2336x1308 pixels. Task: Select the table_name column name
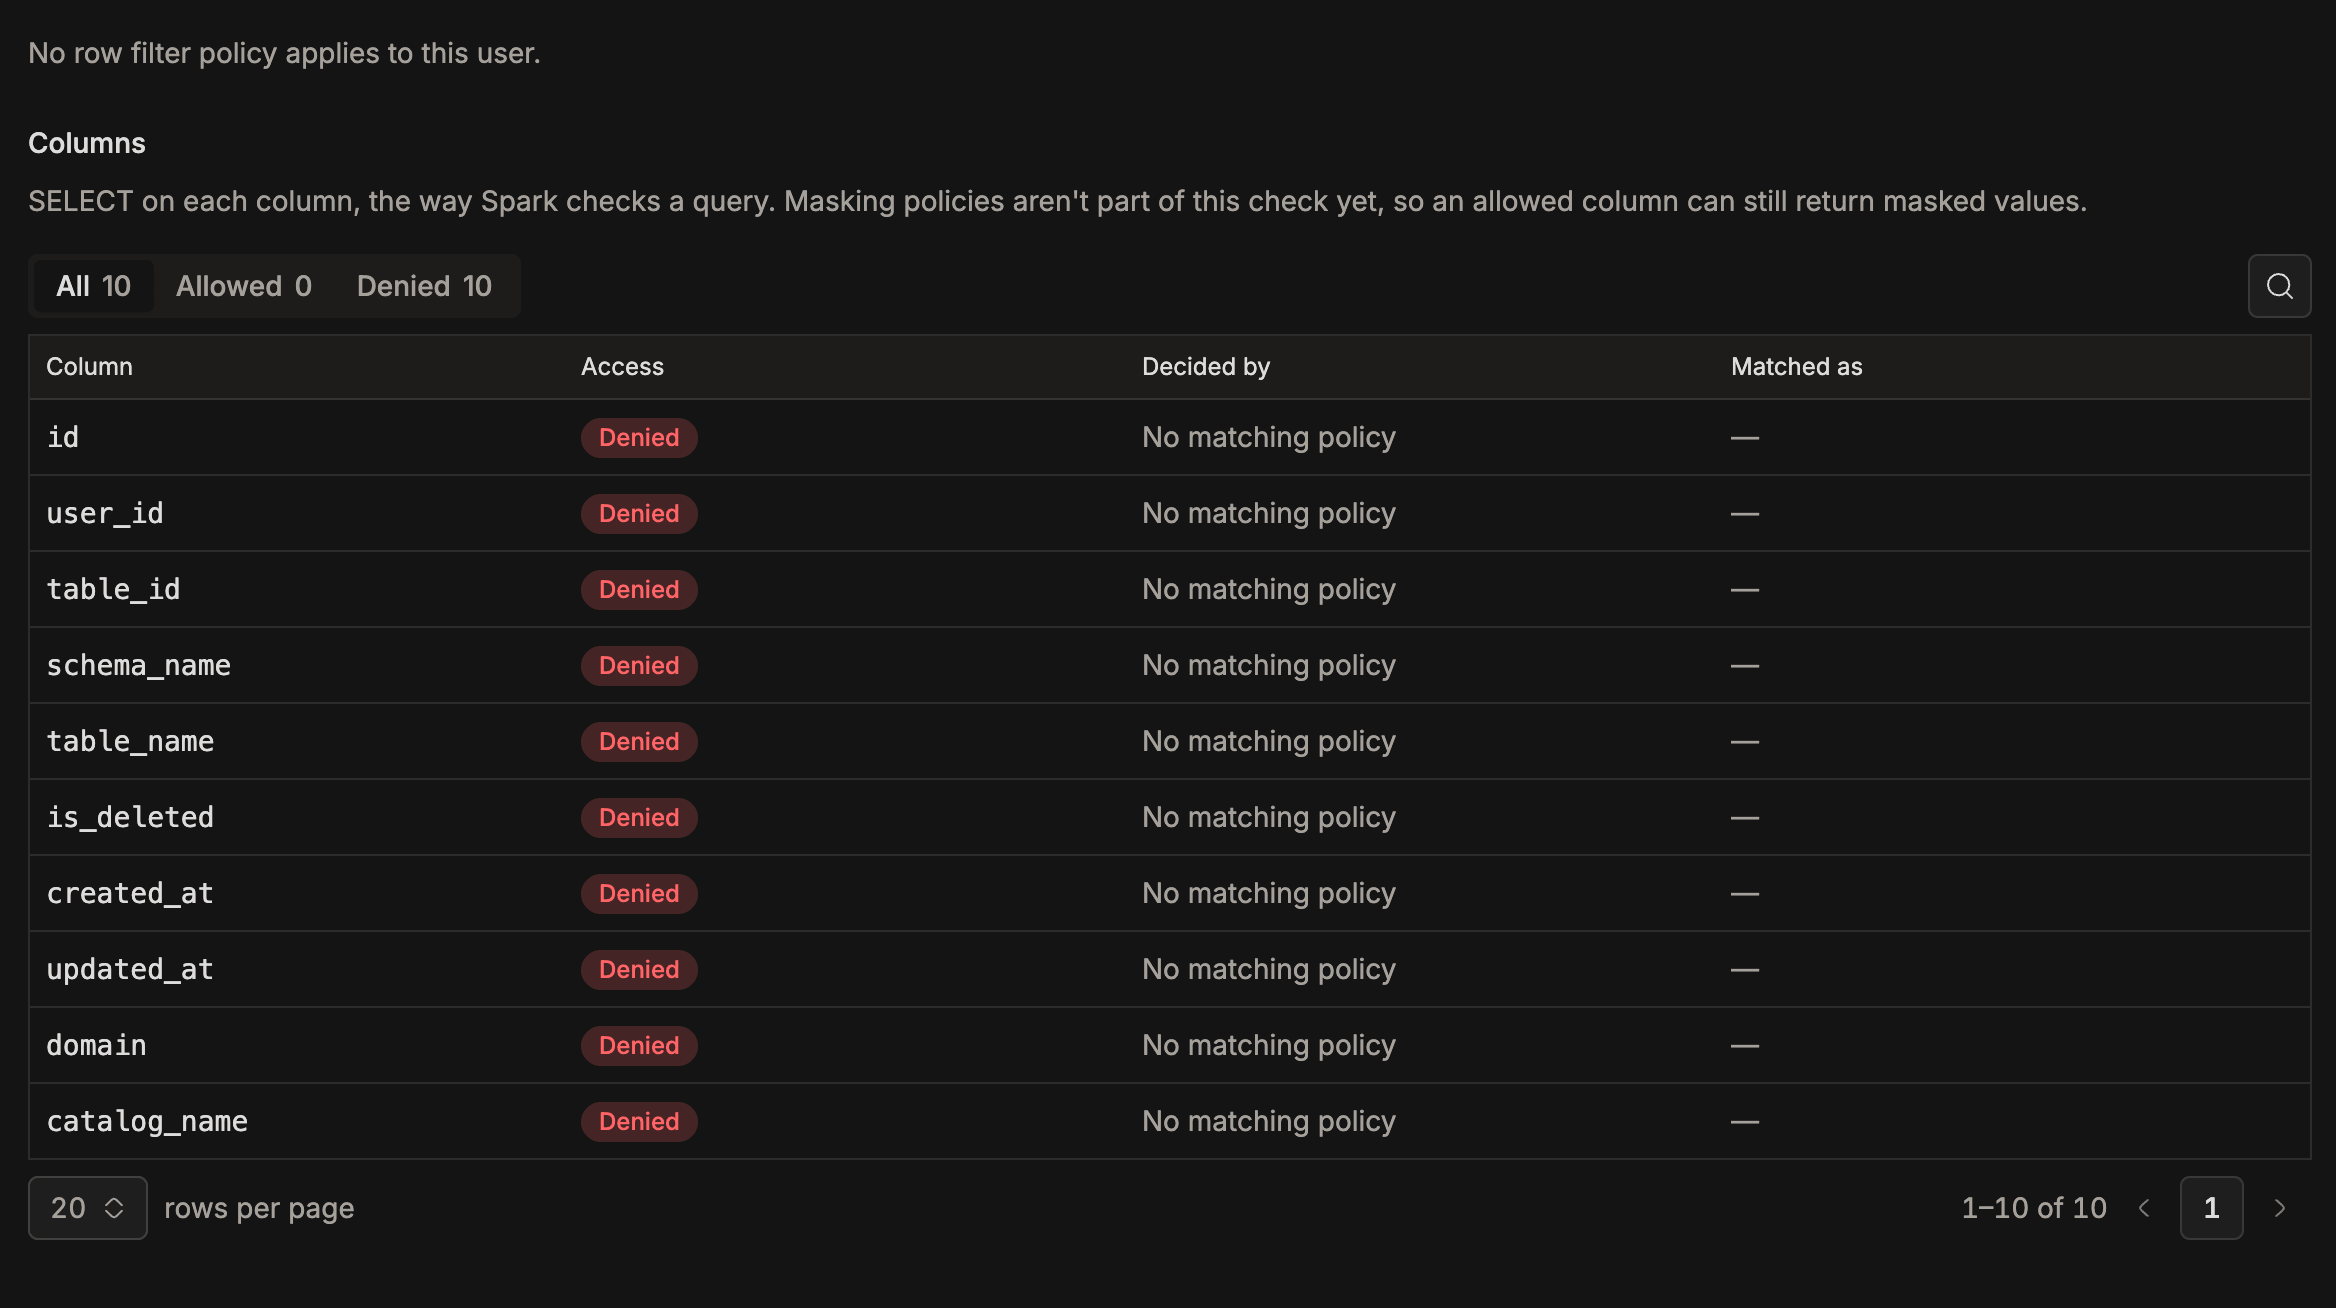click(x=130, y=742)
